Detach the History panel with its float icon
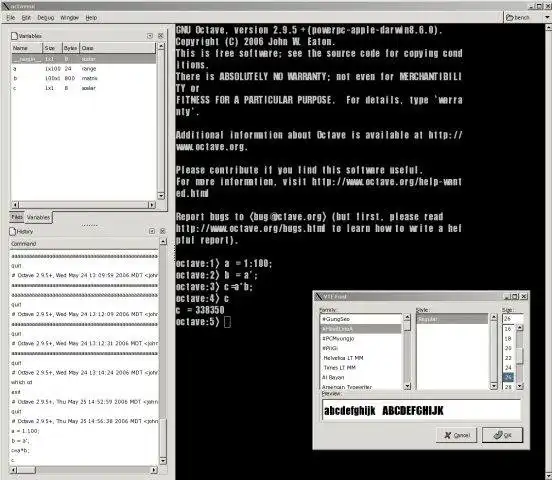The height and width of the screenshot is (480, 552). point(152,231)
